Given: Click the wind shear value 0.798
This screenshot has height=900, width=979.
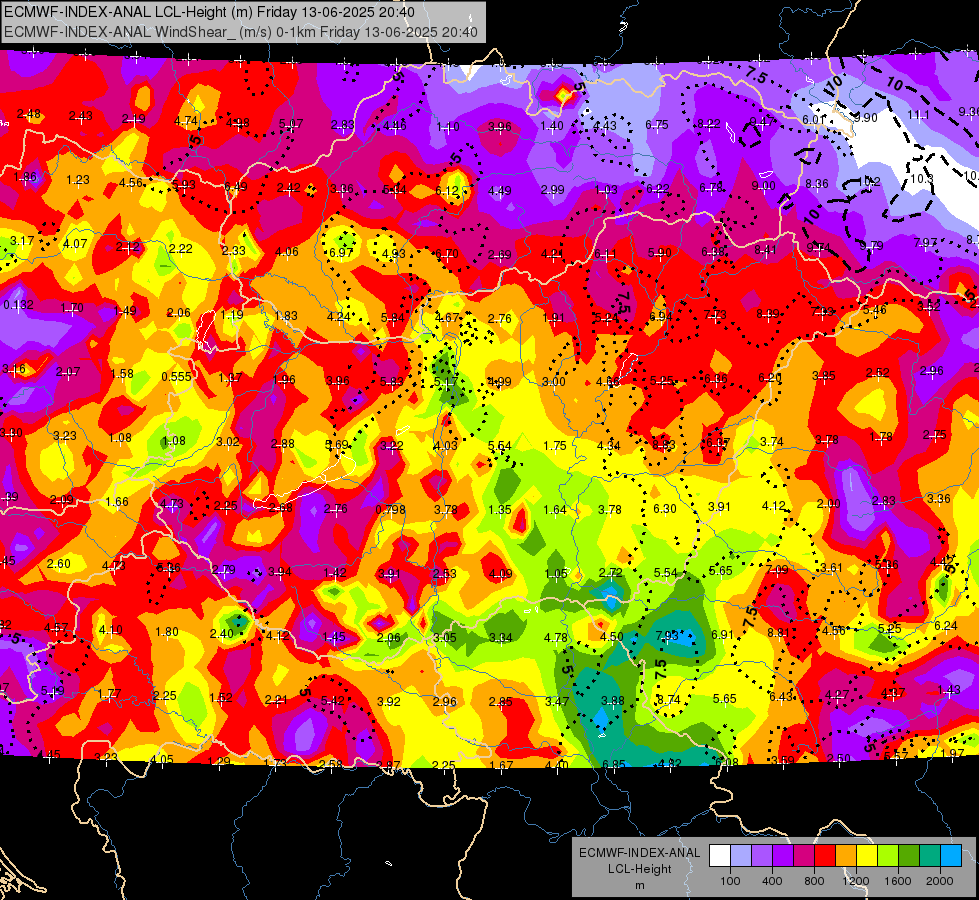Looking at the screenshot, I should [390, 510].
